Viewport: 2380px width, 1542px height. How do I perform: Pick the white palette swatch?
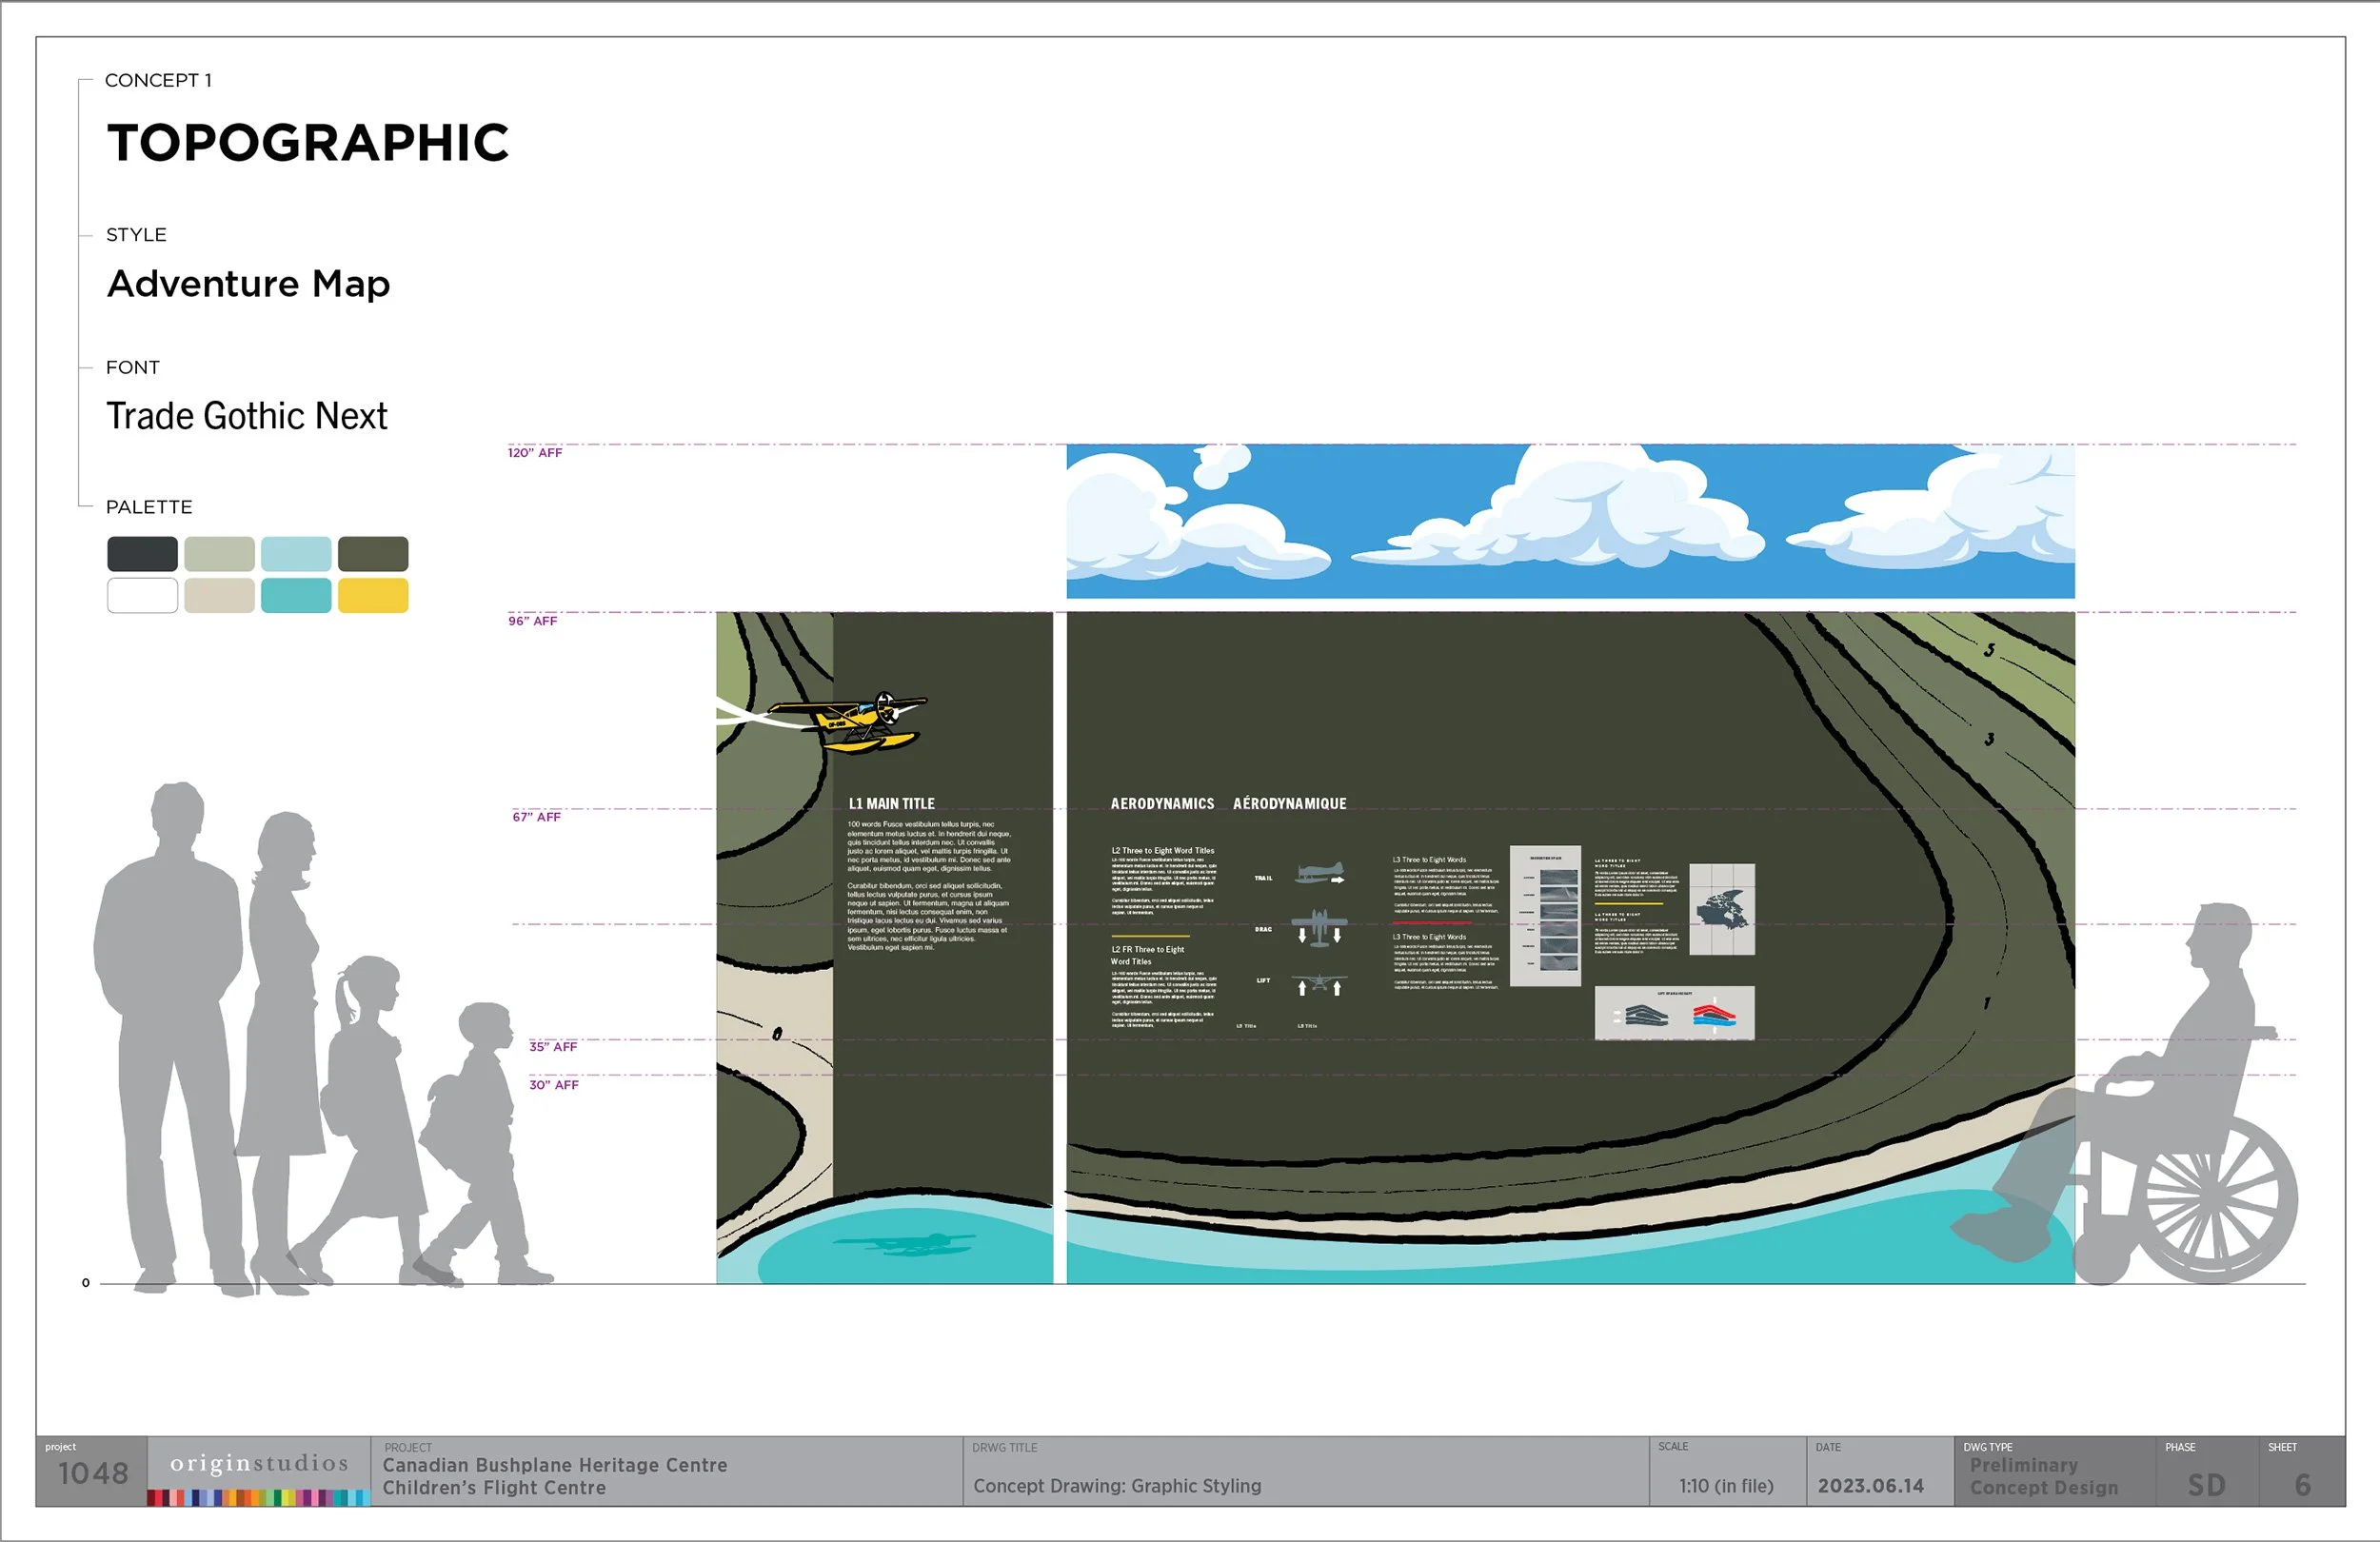[142, 595]
